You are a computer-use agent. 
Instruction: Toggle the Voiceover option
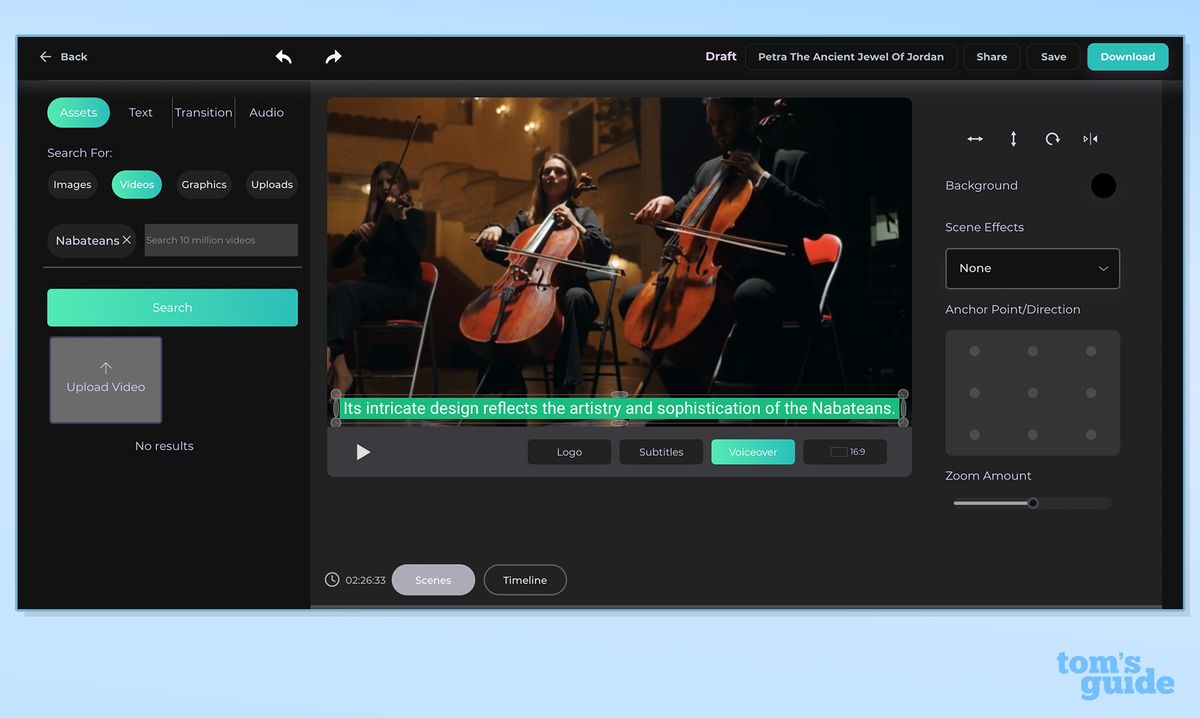pos(752,451)
